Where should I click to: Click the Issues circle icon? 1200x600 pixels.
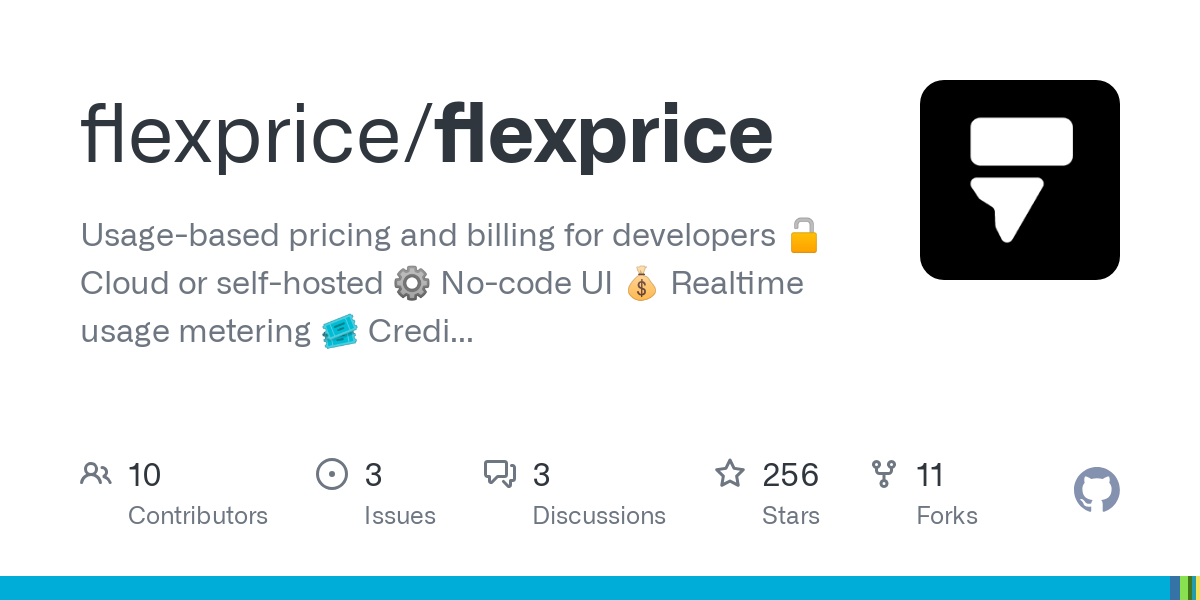pos(331,474)
